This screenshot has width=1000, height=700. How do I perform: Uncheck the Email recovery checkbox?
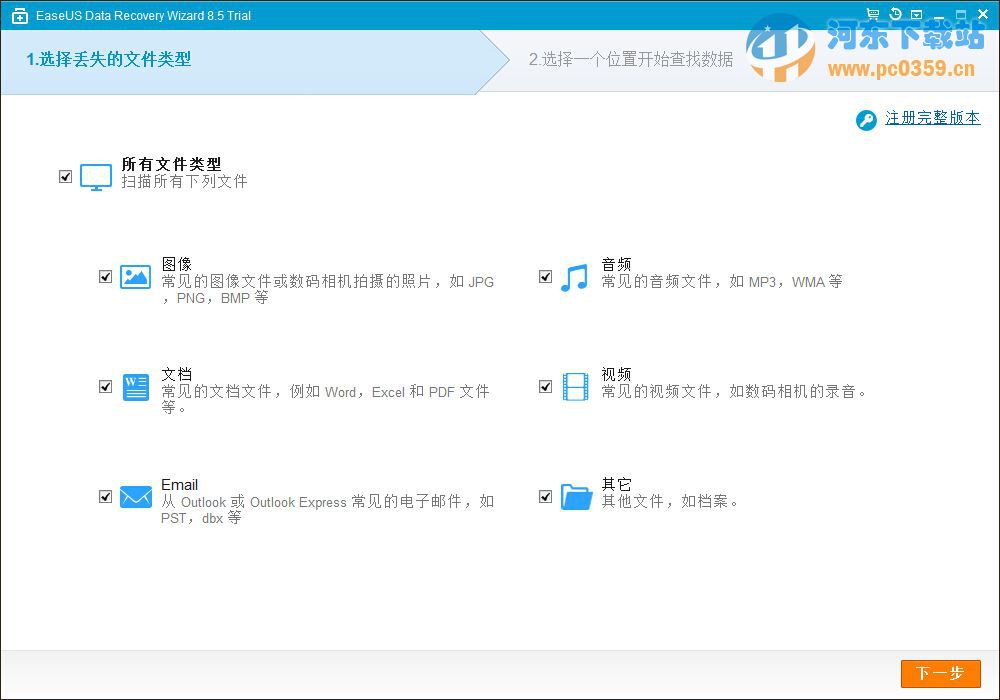(x=105, y=497)
